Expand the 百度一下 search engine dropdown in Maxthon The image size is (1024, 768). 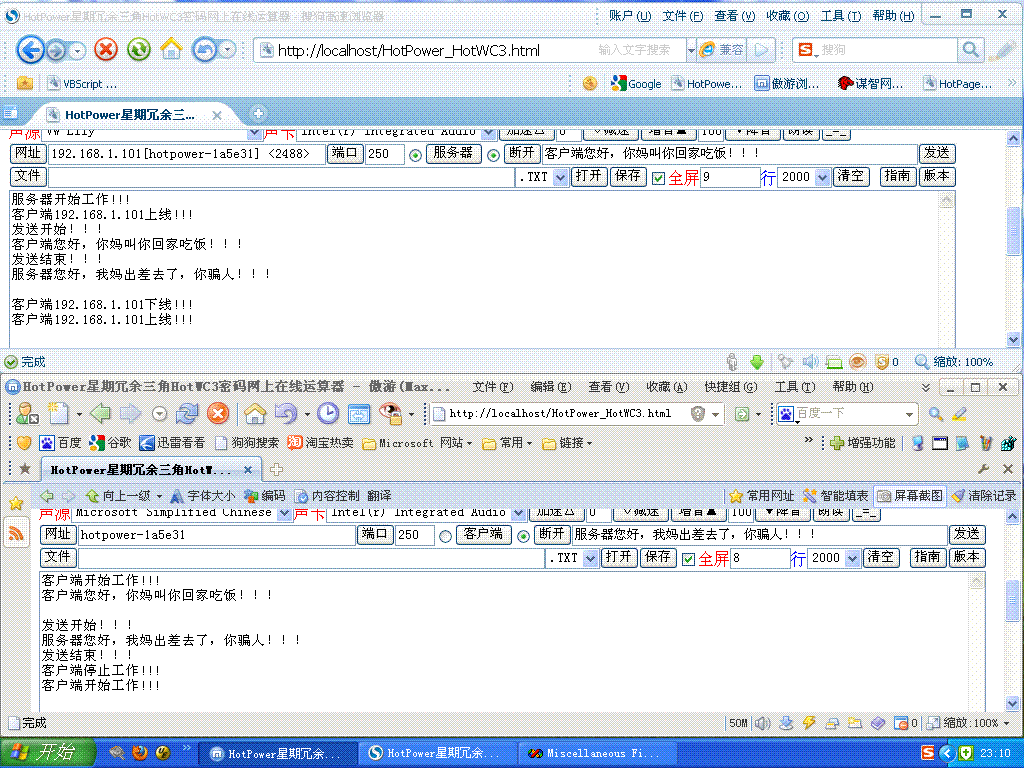[x=909, y=414]
